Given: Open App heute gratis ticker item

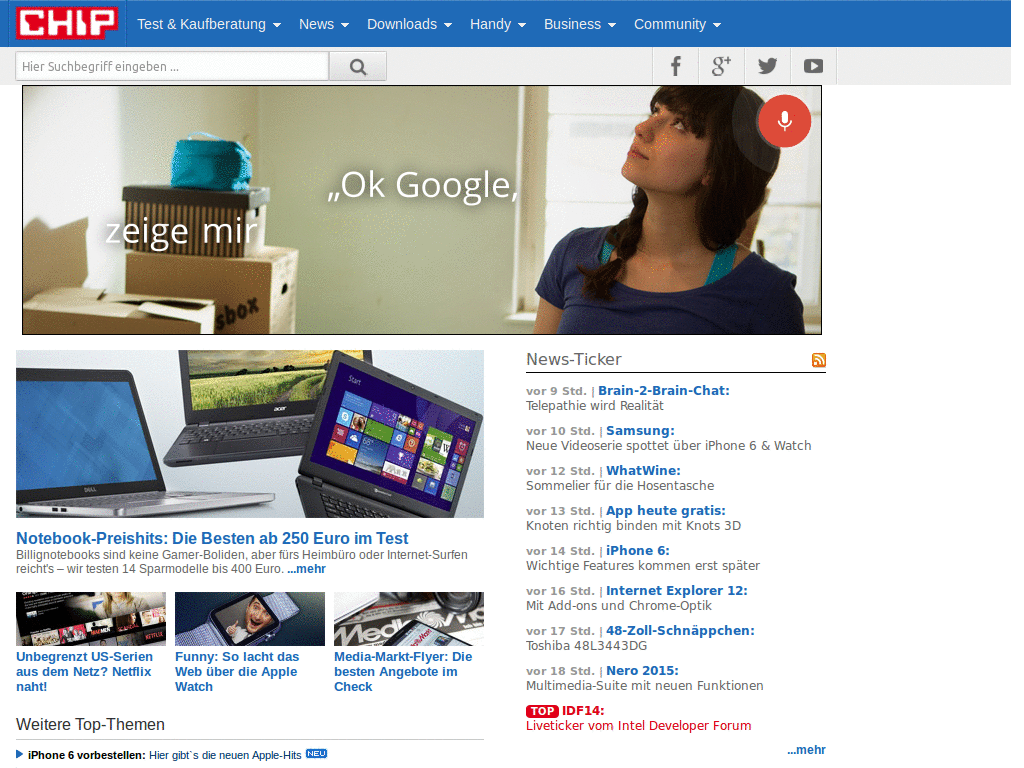Looking at the screenshot, I should [x=665, y=511].
